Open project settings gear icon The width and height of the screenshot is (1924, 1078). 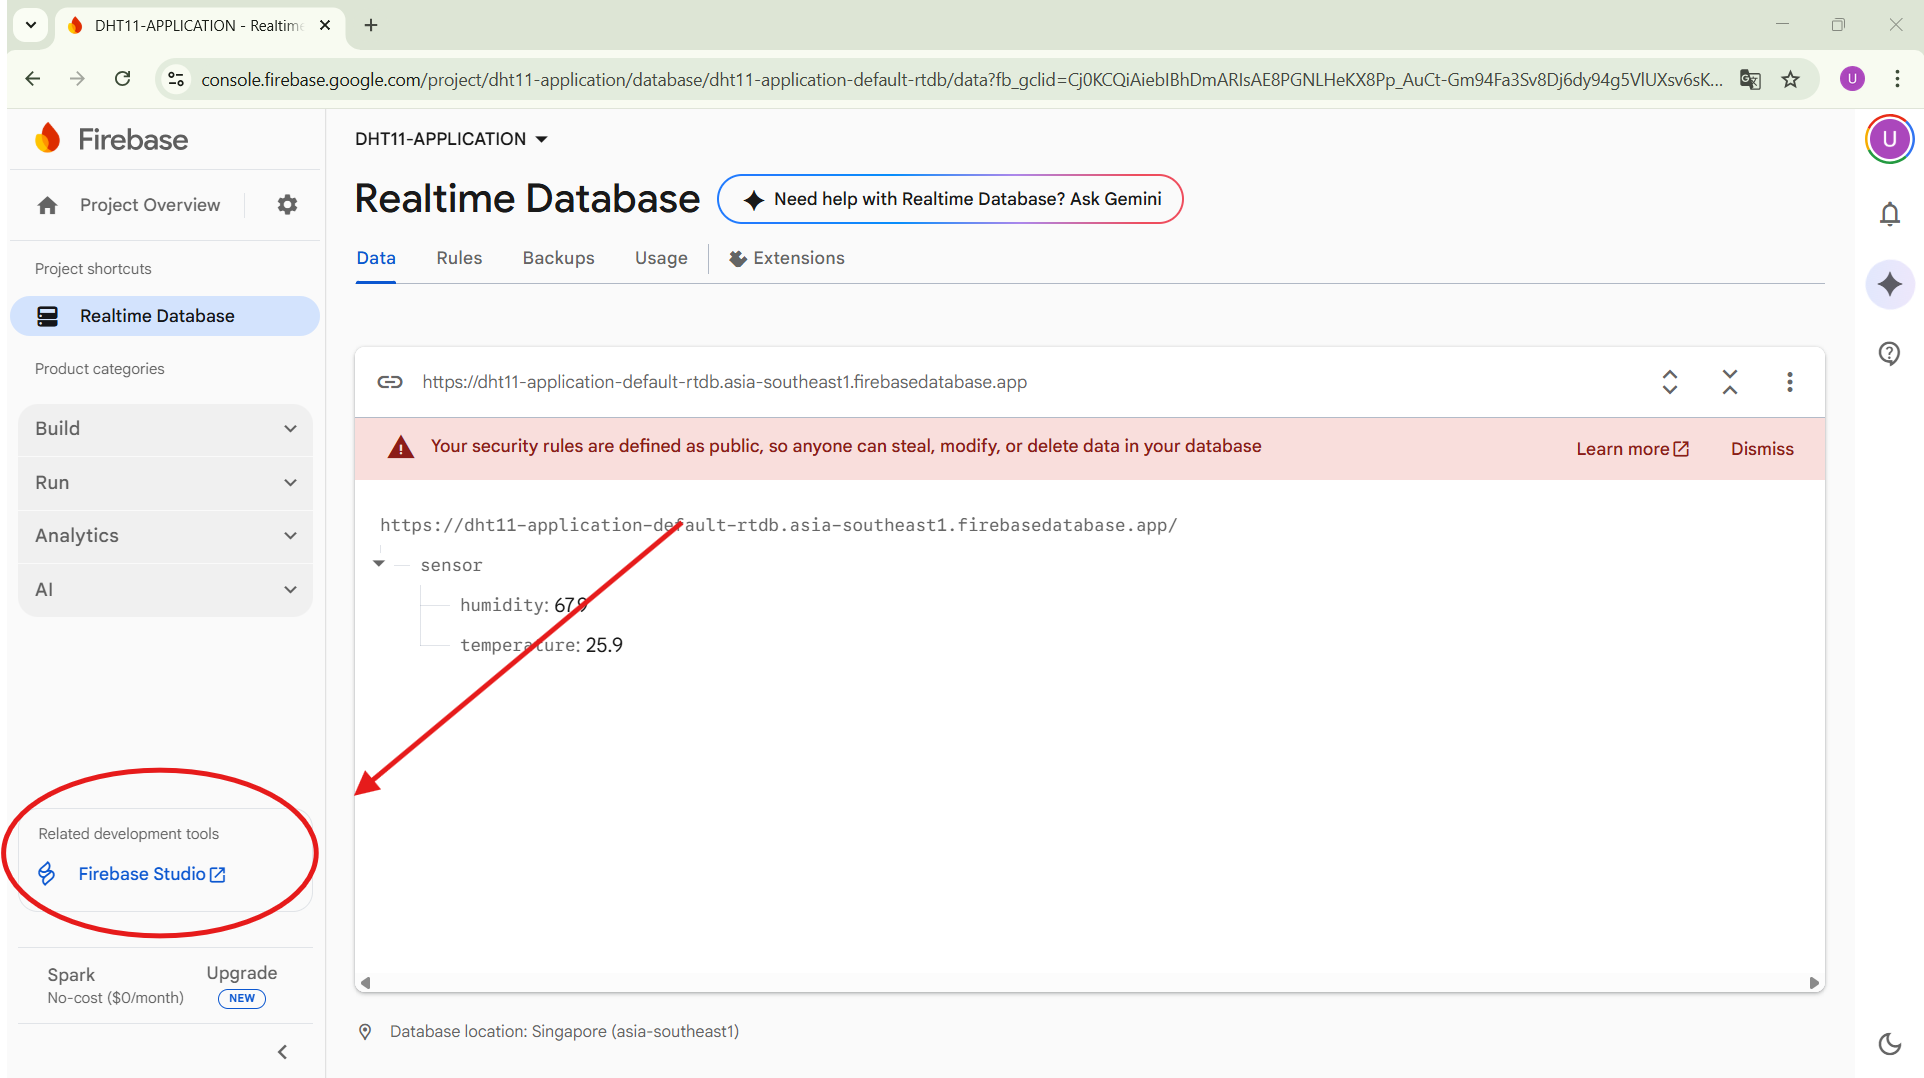[287, 205]
